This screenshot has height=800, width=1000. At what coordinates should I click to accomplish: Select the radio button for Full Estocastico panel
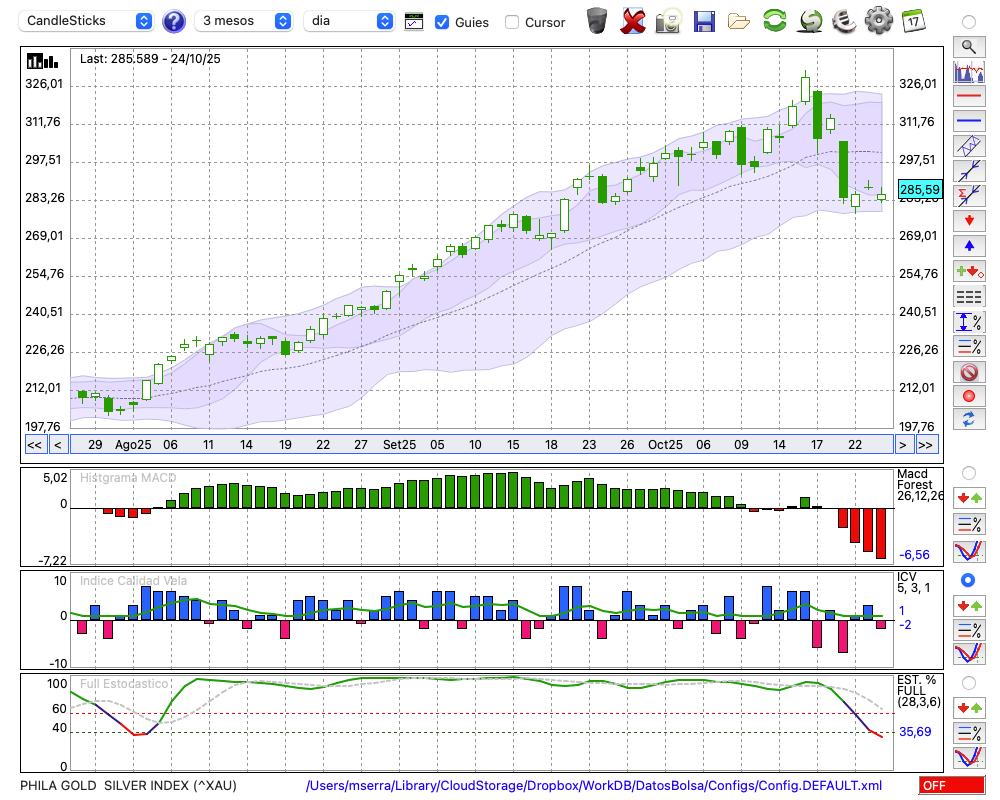969,683
